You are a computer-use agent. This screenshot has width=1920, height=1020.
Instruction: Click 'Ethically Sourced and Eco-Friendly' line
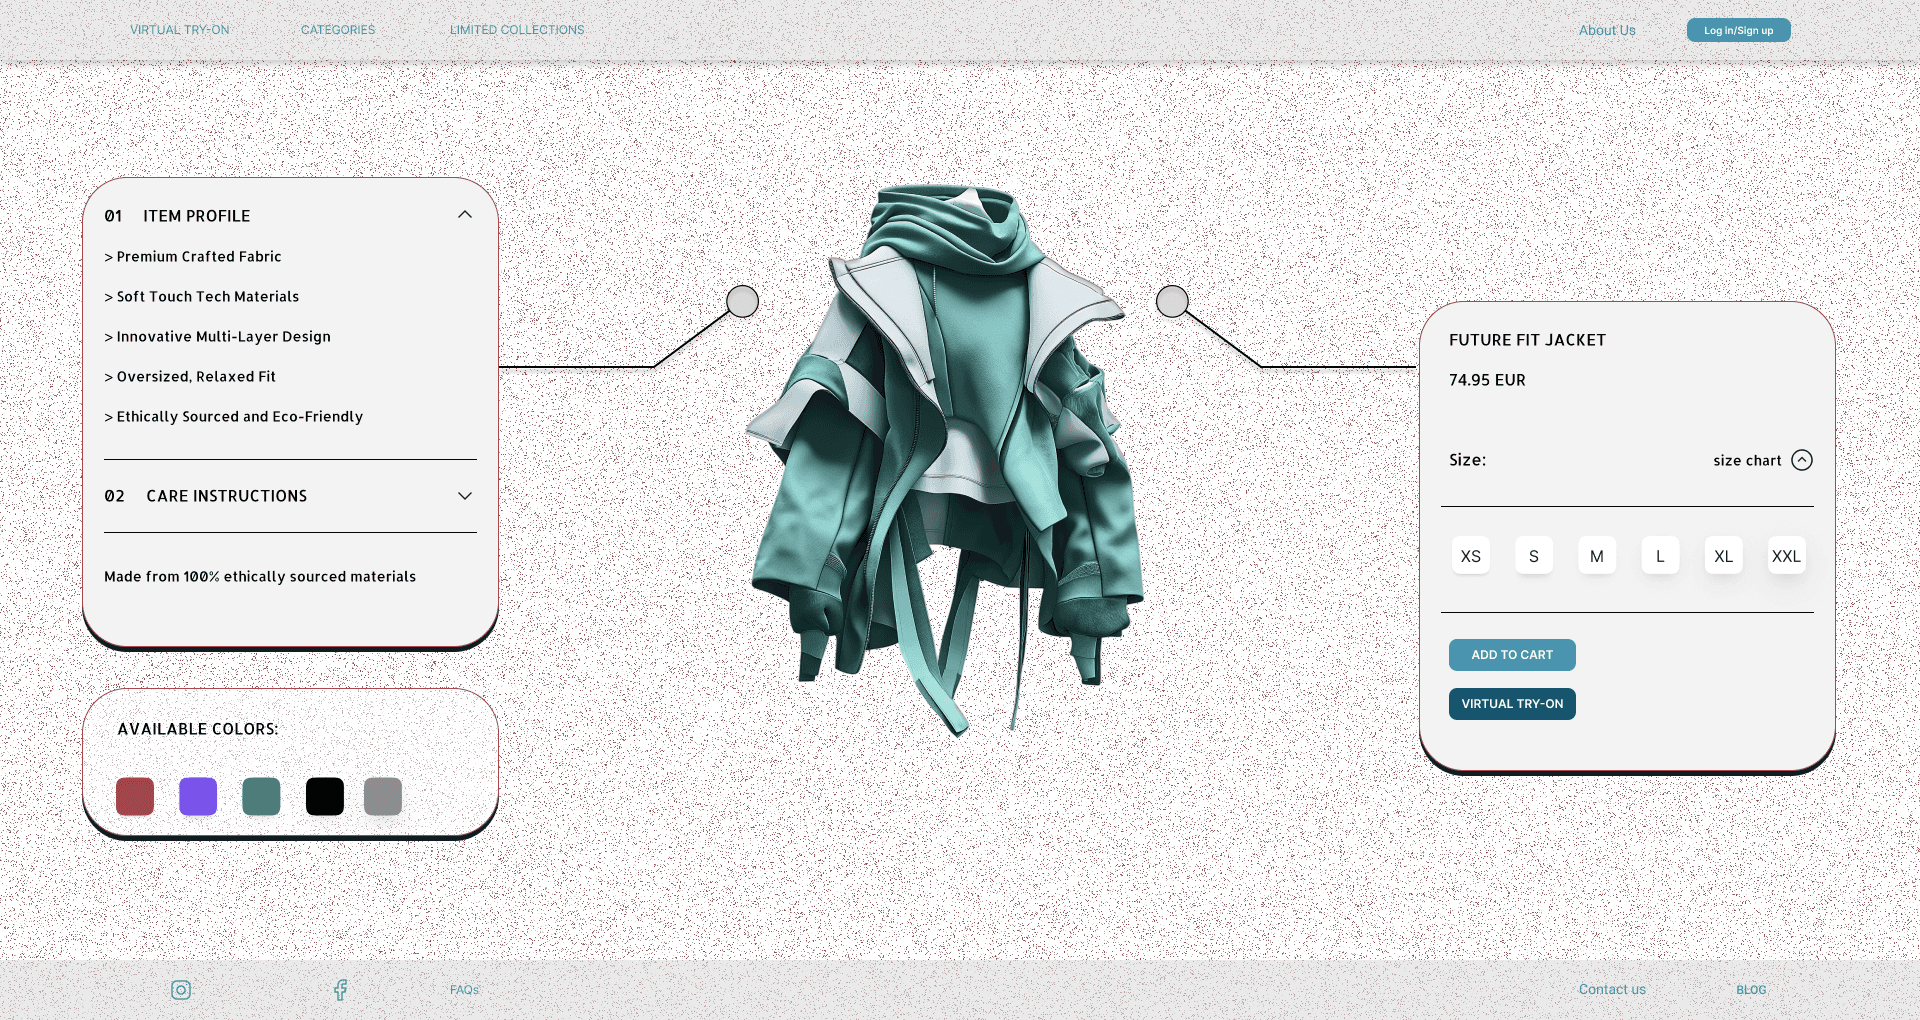(x=234, y=417)
